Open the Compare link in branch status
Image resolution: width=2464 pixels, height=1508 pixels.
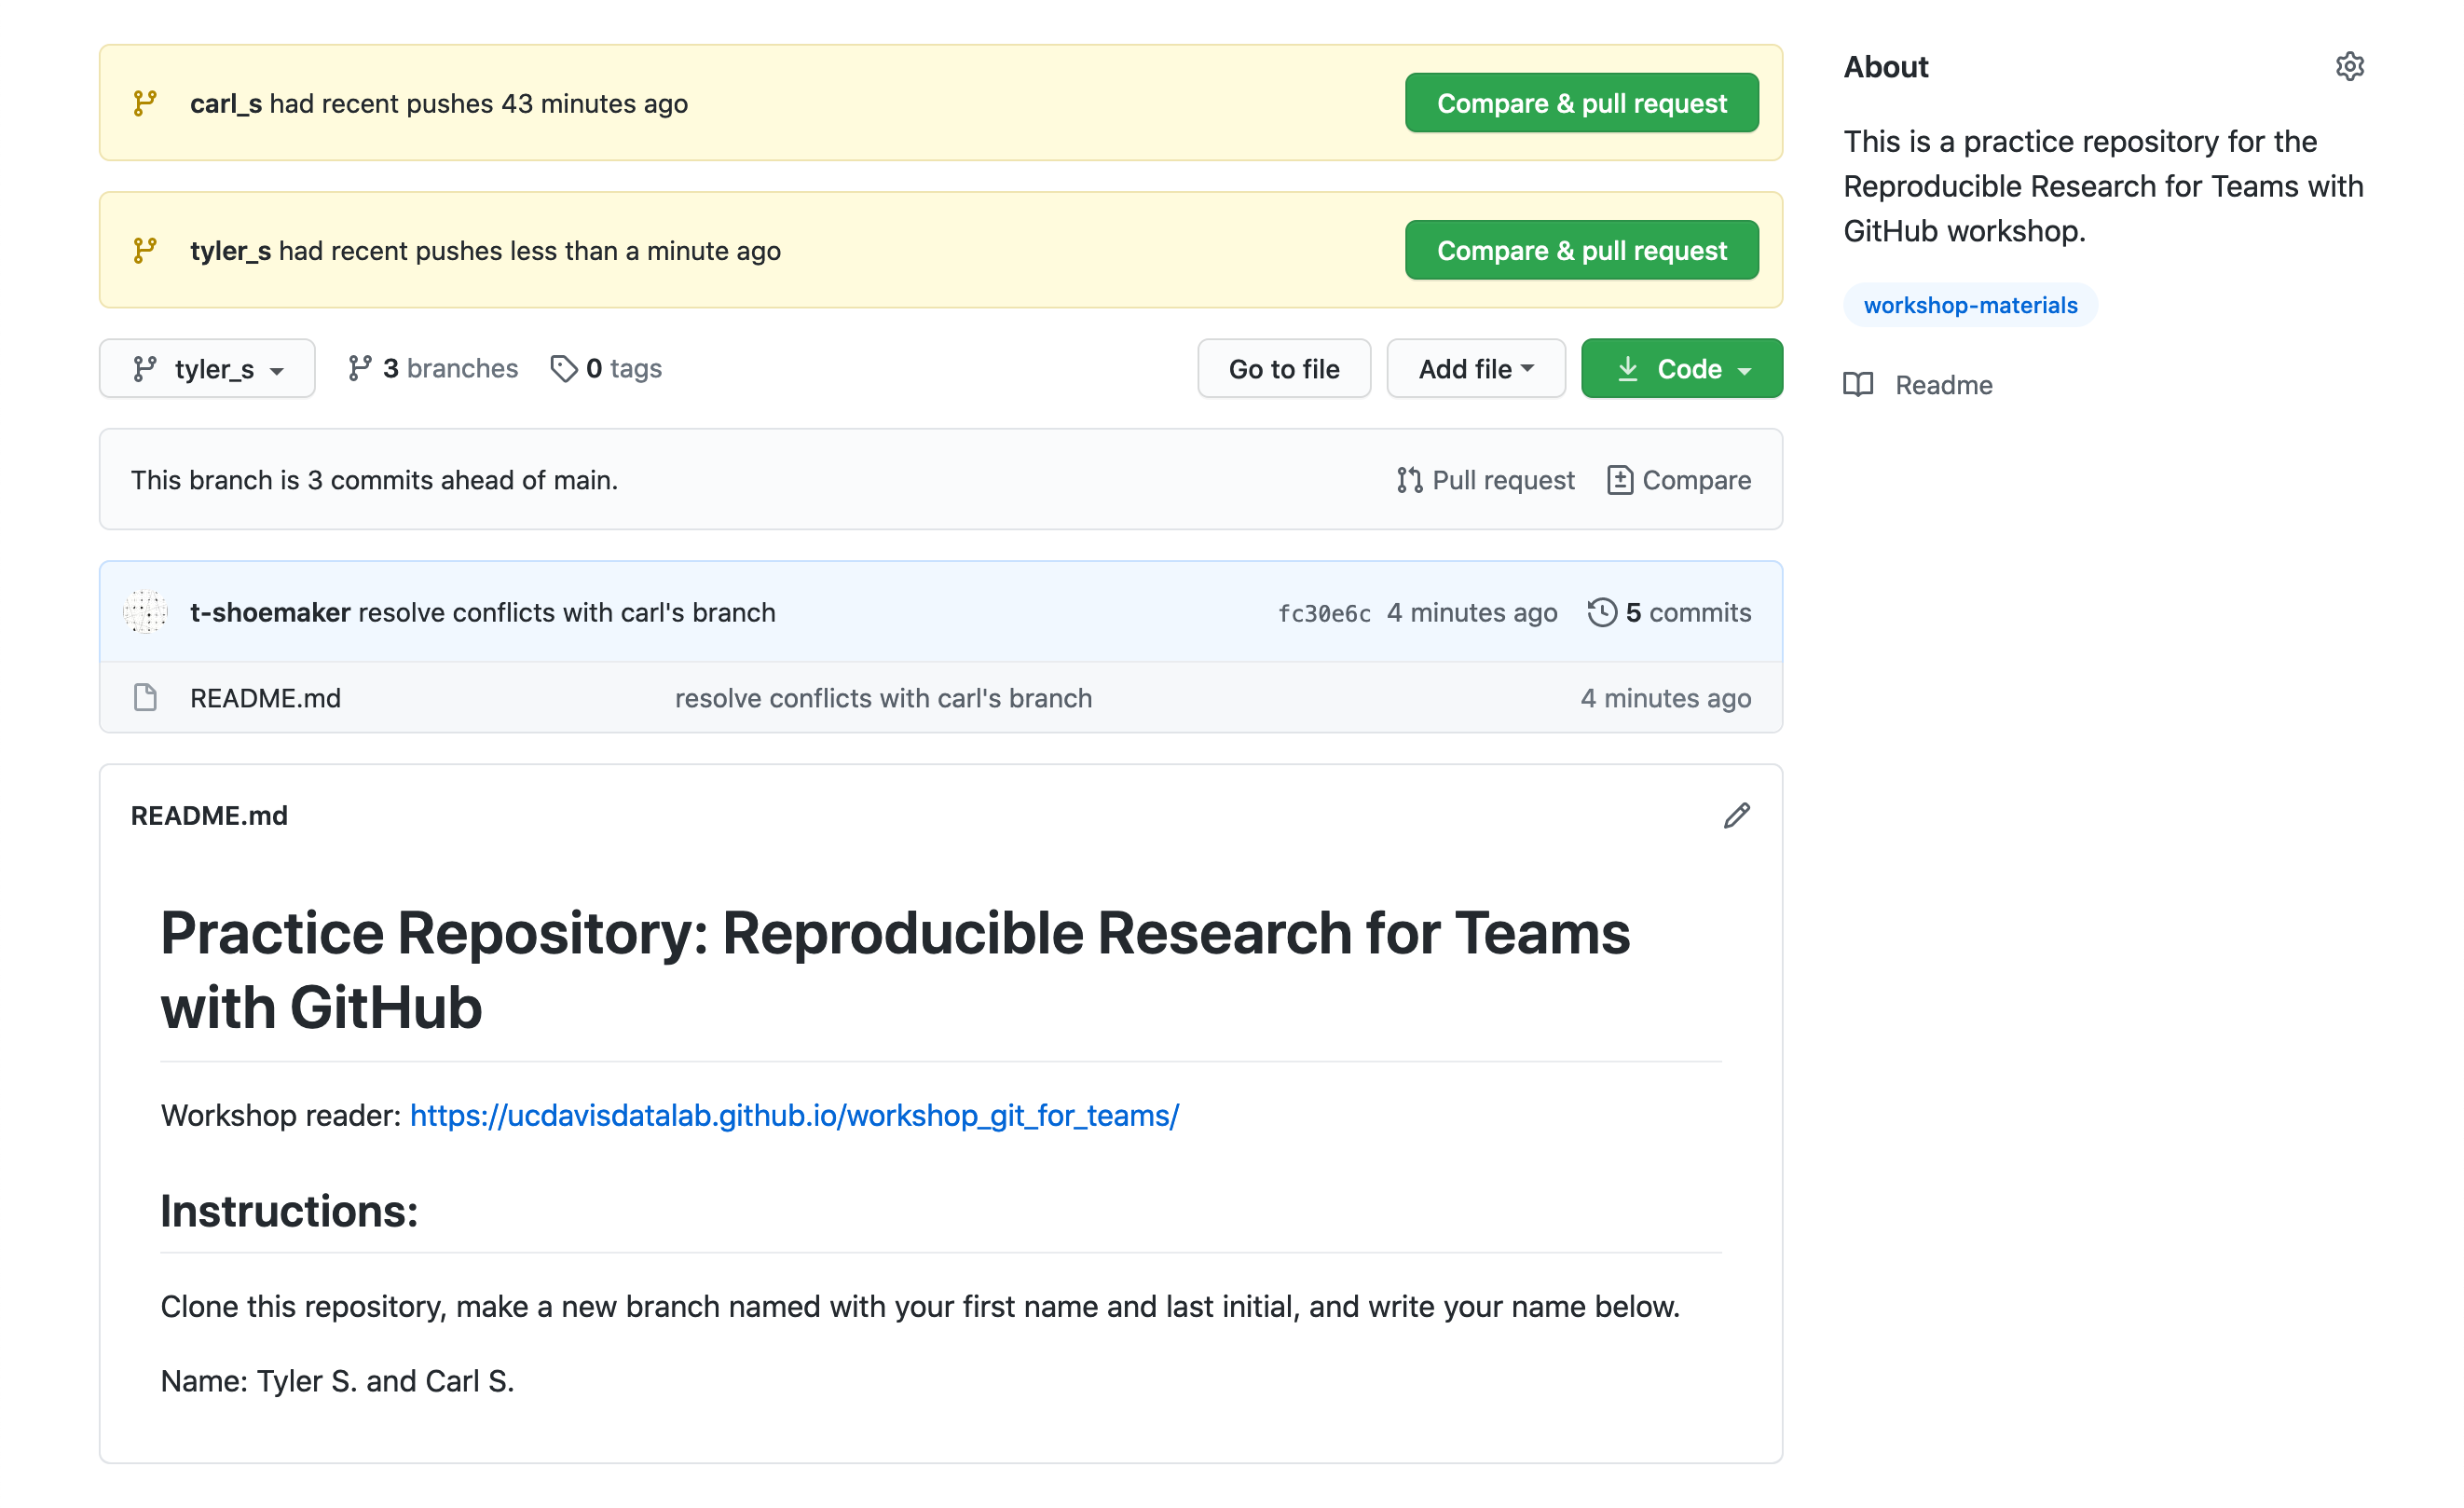click(1680, 480)
